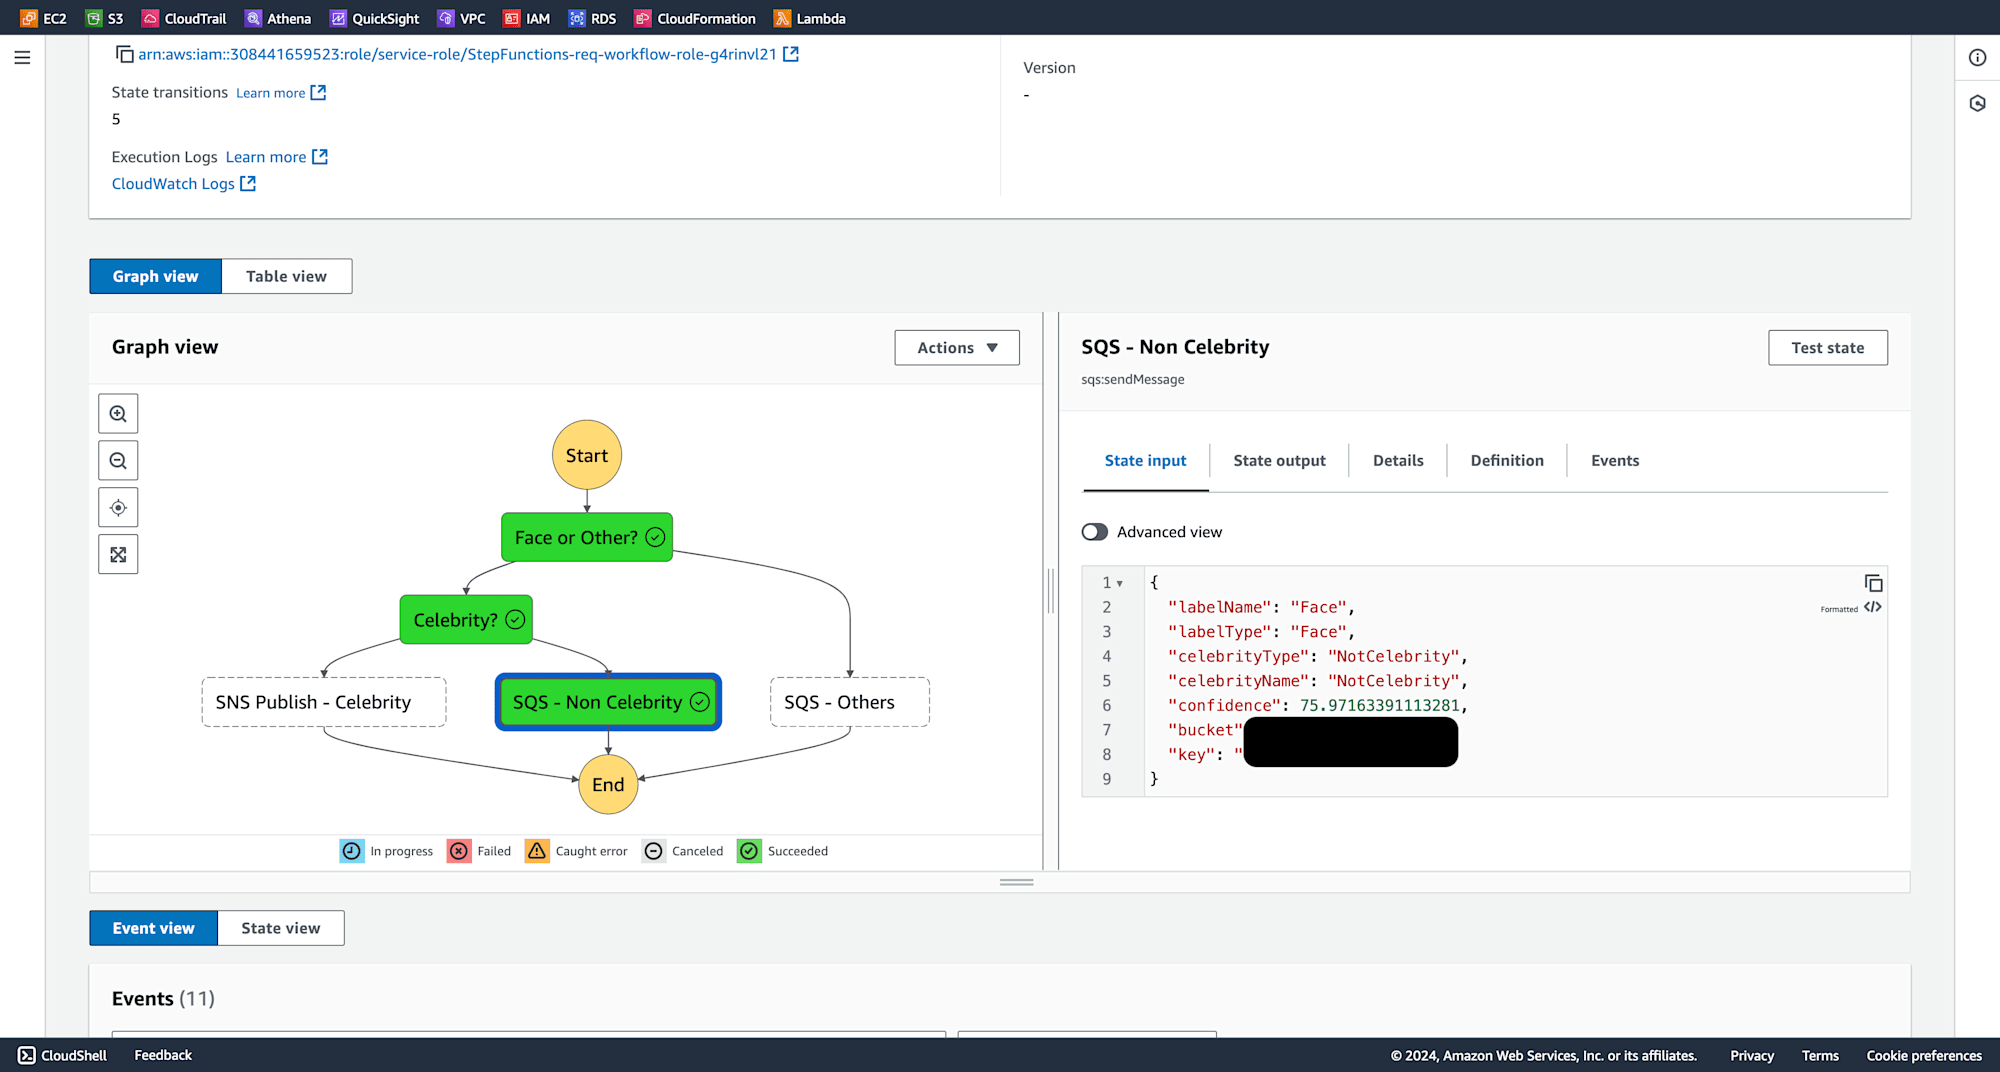Image resolution: width=2000 pixels, height=1072 pixels.
Task: Open EC2 service shortcut
Action: (x=43, y=18)
